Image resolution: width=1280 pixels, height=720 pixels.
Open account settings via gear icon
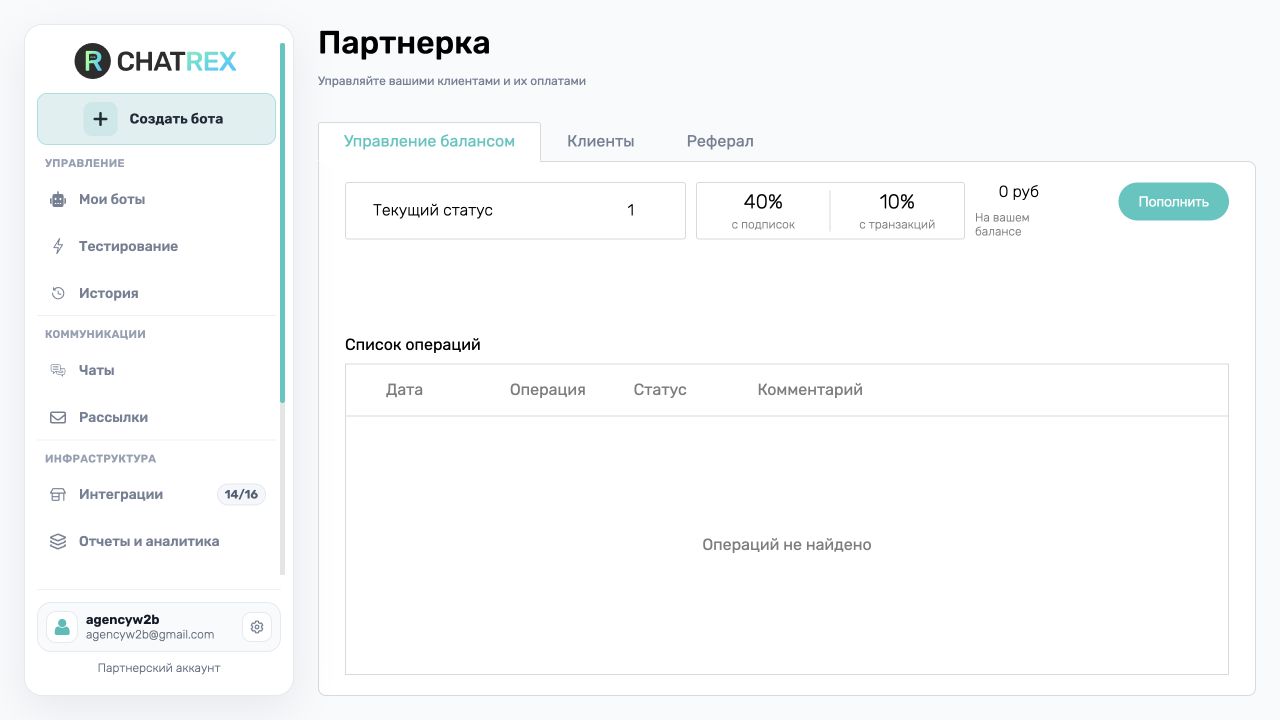pyautogui.click(x=257, y=627)
